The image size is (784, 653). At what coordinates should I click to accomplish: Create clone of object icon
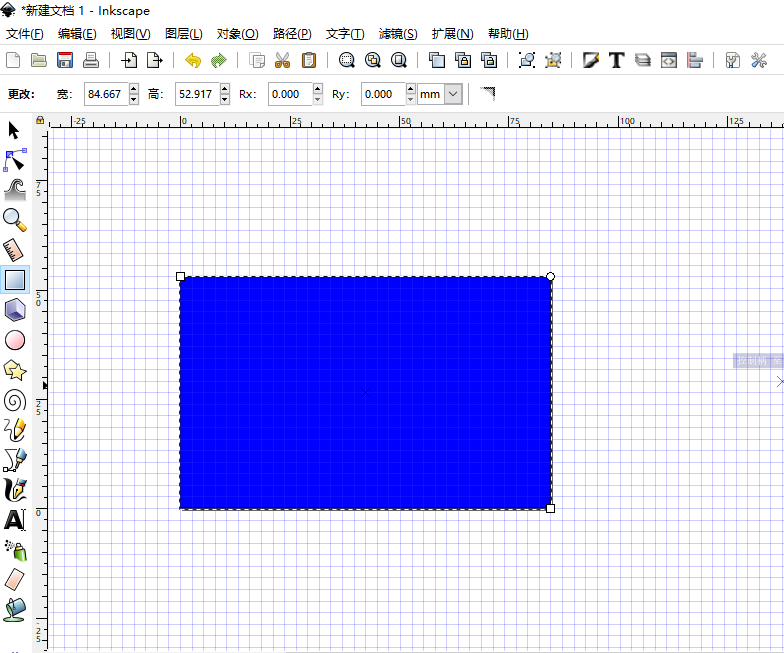pyautogui.click(x=463, y=60)
